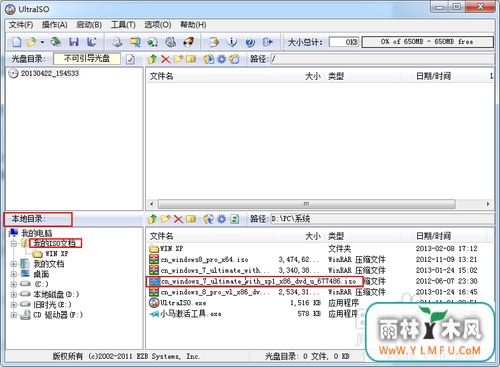Click the Save floppy disk icon

[x=74, y=42]
